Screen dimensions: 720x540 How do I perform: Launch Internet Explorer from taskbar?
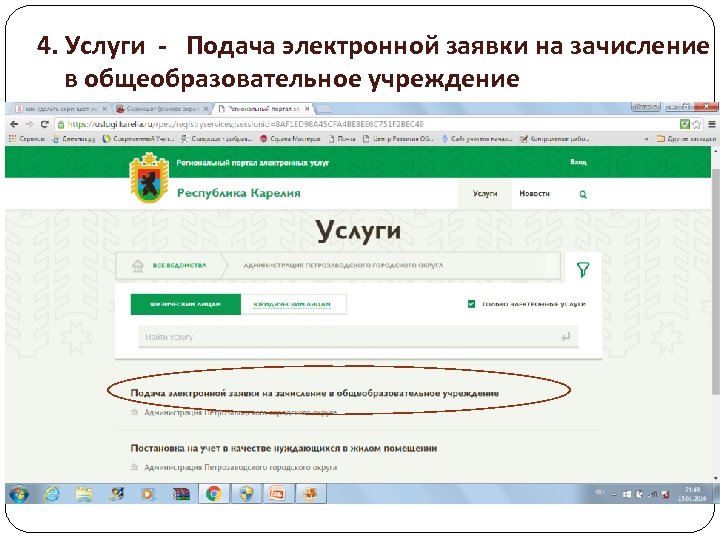52,494
